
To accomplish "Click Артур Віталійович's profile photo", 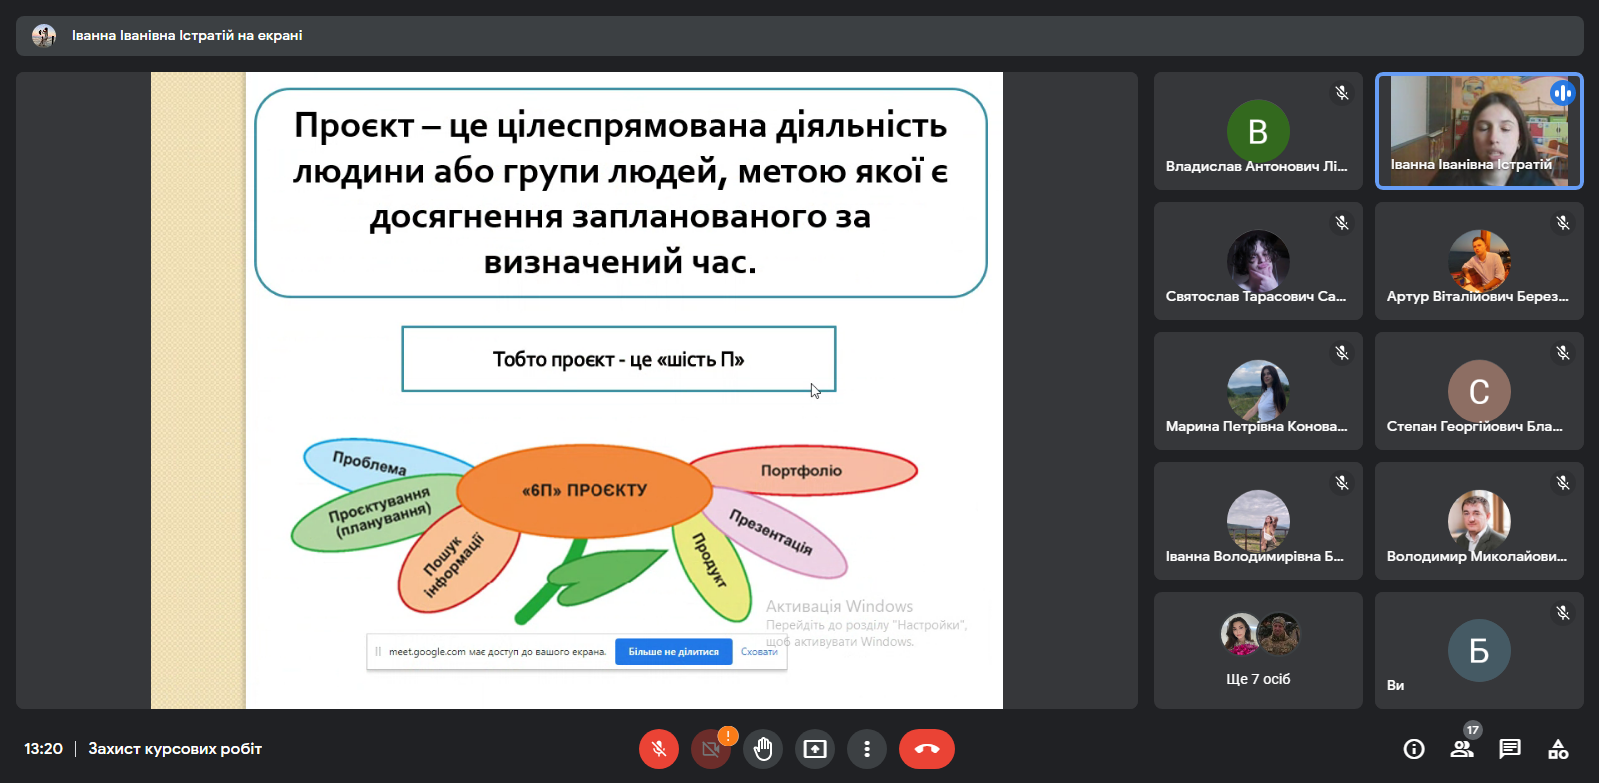I will pyautogui.click(x=1479, y=261).
